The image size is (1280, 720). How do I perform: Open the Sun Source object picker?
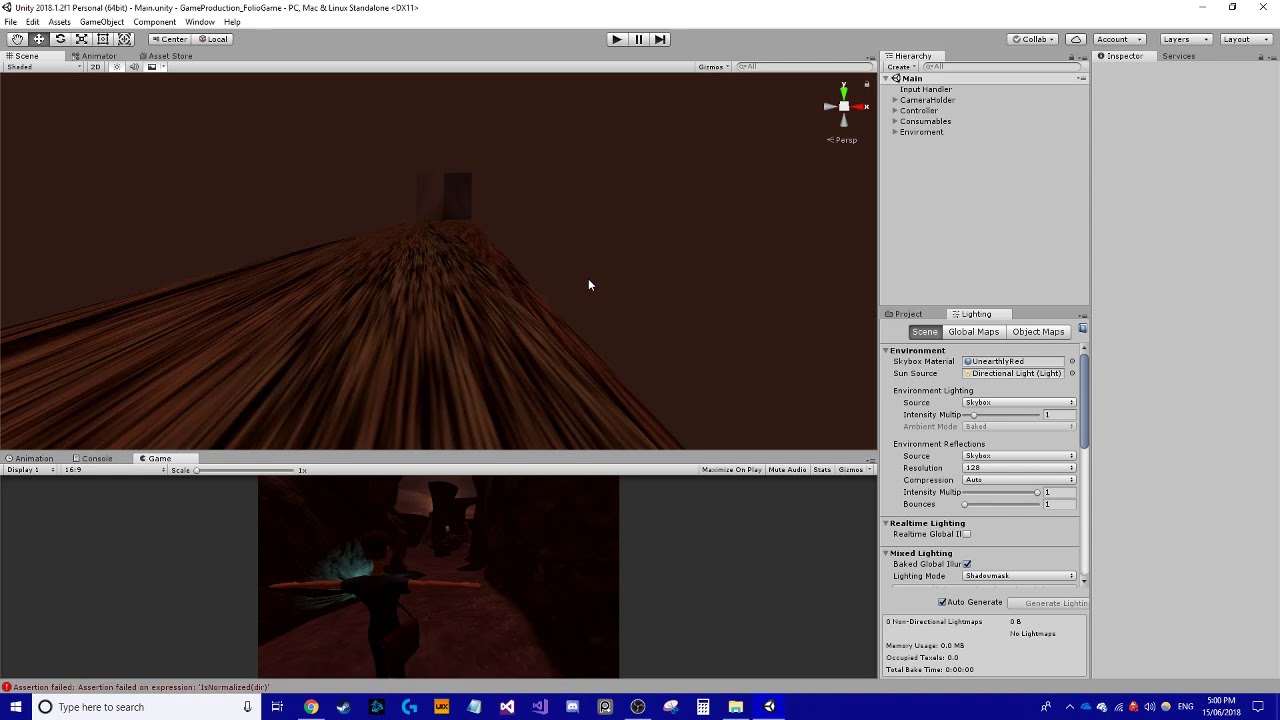pos(1072,373)
